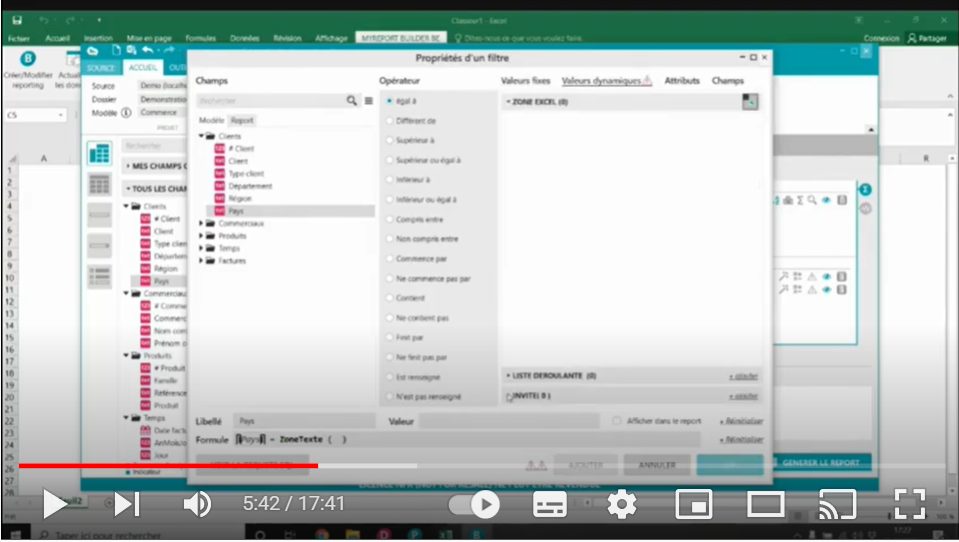The width and height of the screenshot is (959, 542).
Task: Switch to the Attributs tab
Action: point(682,80)
